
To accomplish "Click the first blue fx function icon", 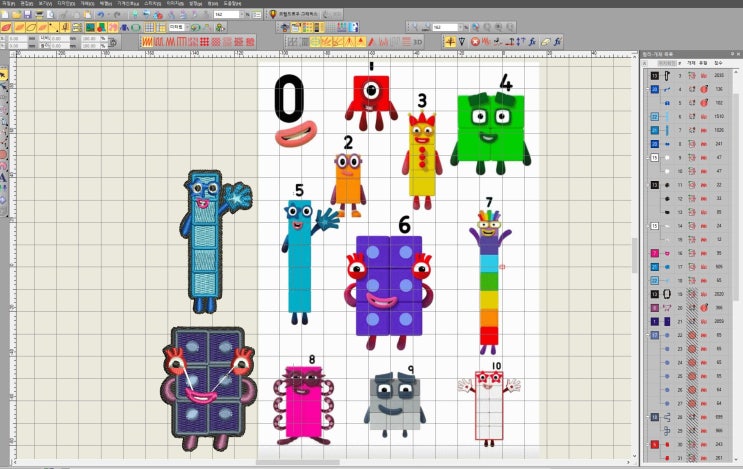I will pos(533,42).
